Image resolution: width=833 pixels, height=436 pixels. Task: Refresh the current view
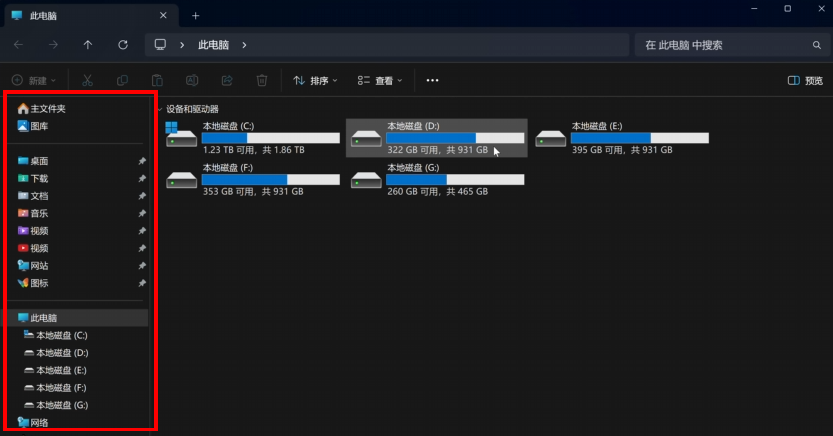point(123,45)
